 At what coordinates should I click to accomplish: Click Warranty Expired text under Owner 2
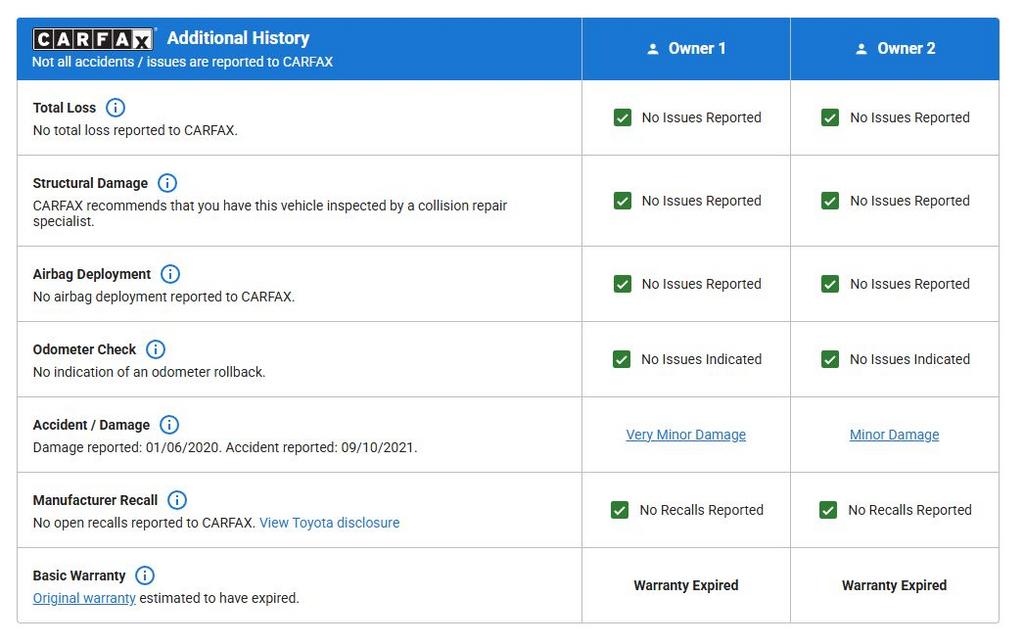click(x=894, y=585)
